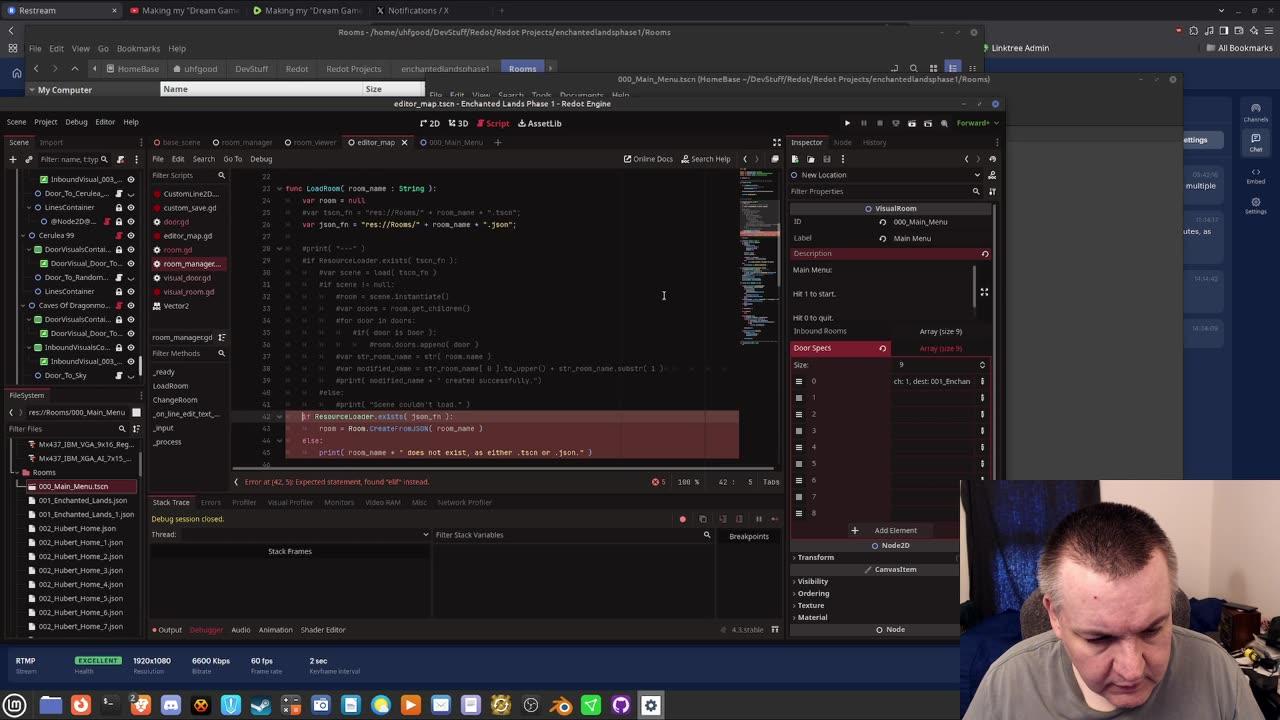Click the Filter Properties field
1280x720 pixels.
(880, 191)
